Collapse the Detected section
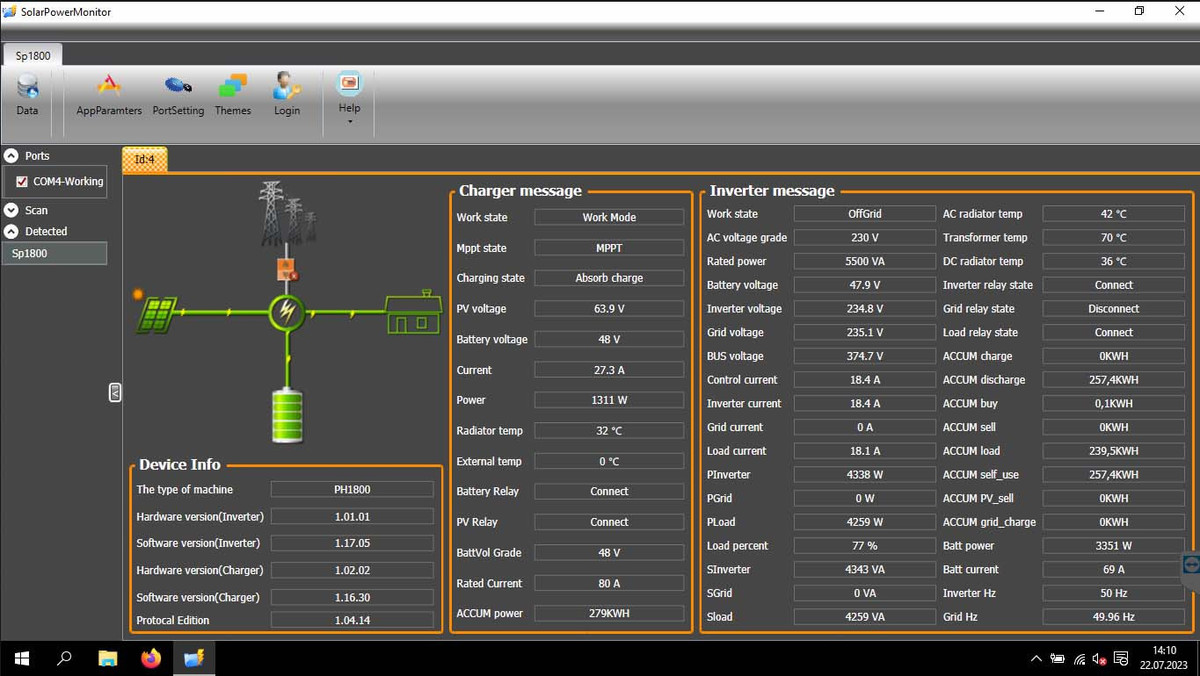Image resolution: width=1200 pixels, height=676 pixels. tap(12, 231)
